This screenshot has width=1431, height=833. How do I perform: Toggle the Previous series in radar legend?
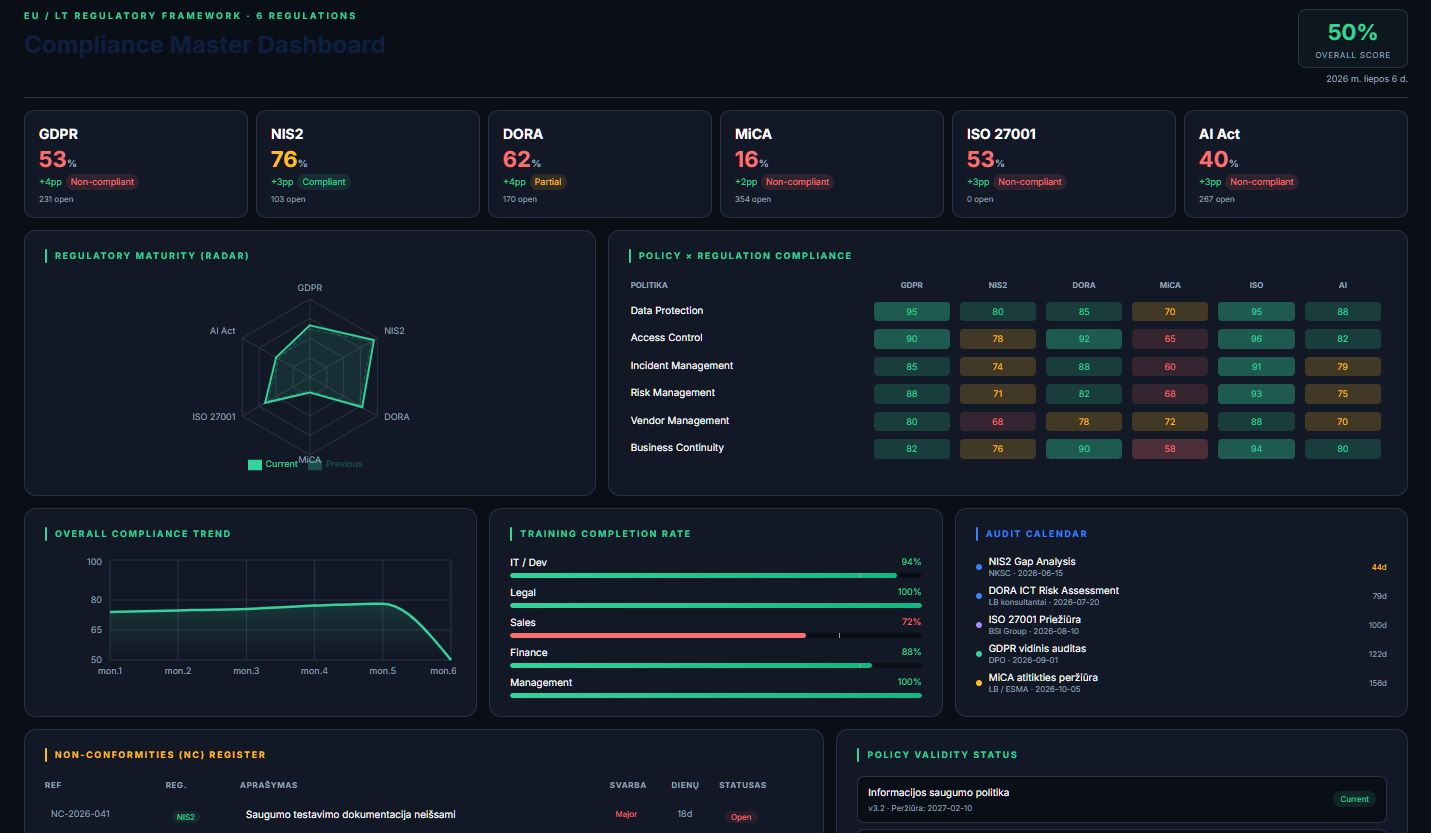[x=336, y=464]
